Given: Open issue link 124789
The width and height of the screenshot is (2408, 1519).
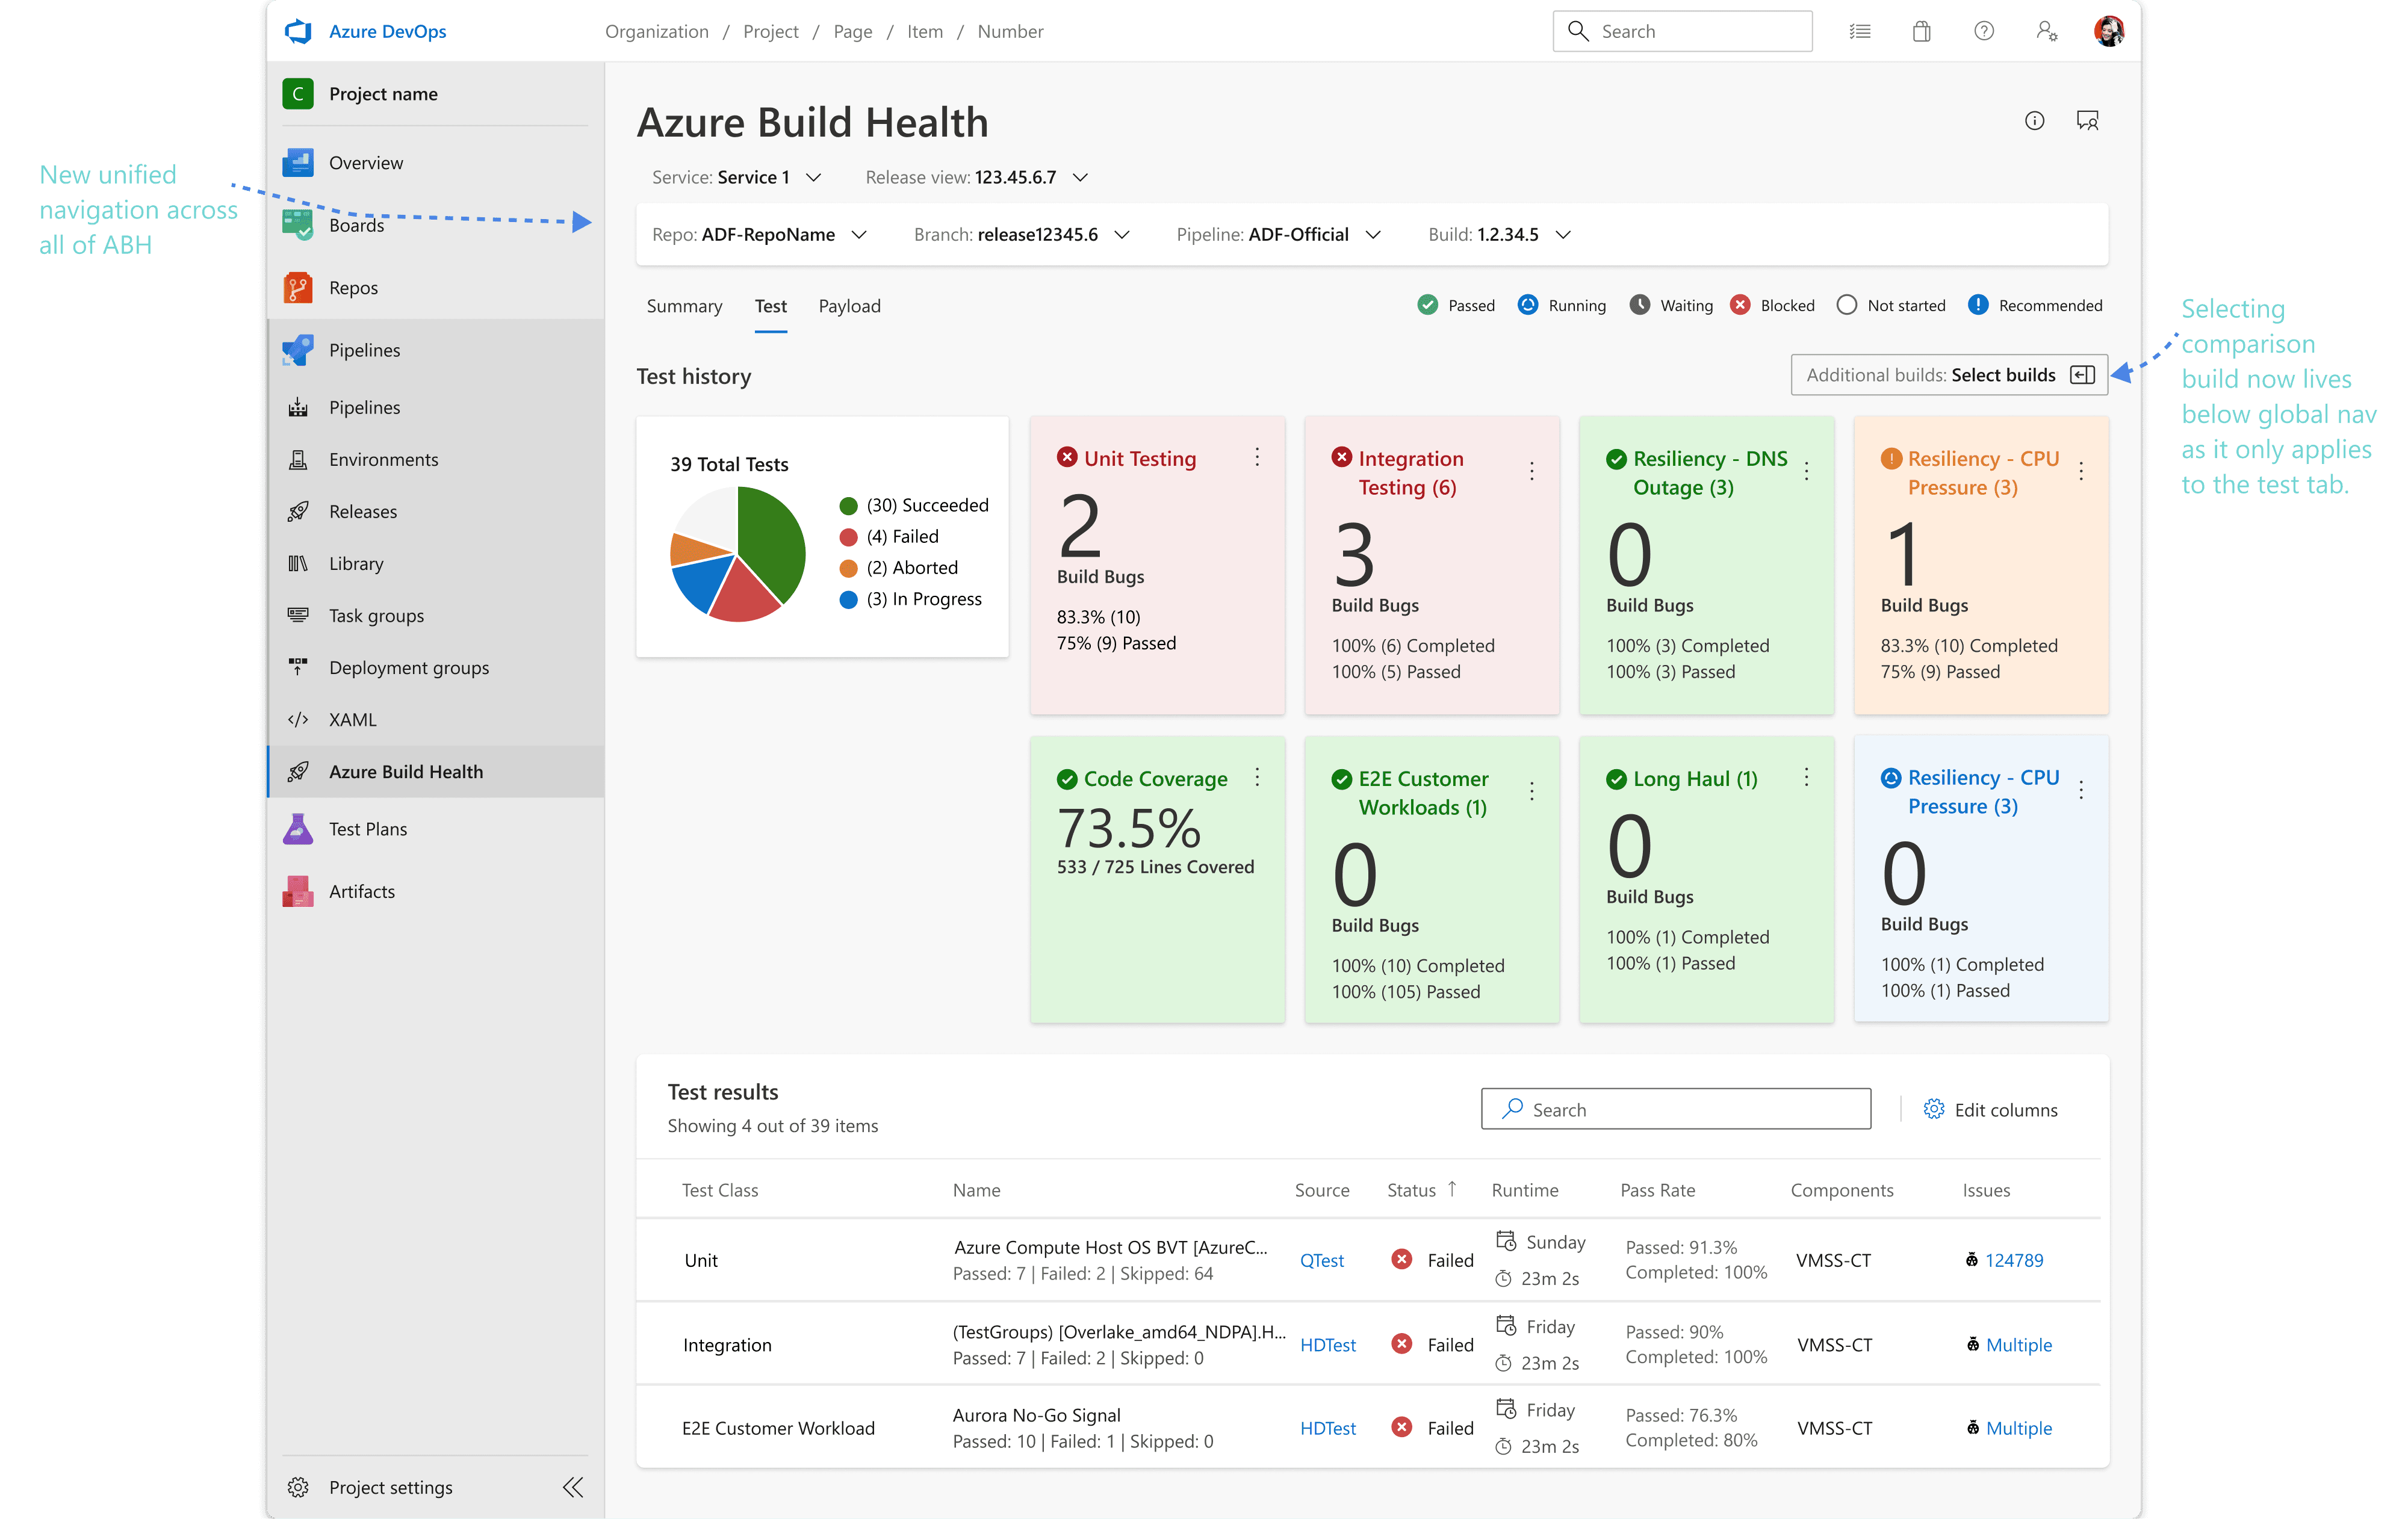Looking at the screenshot, I should tap(2013, 1260).
